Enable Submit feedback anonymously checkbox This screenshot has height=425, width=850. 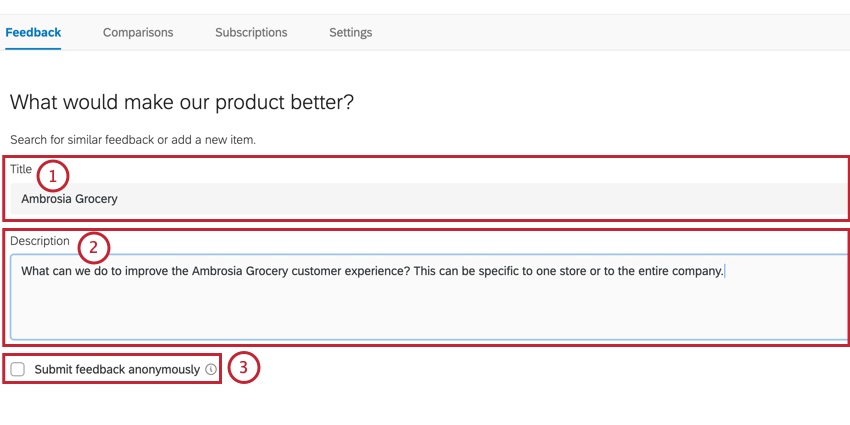(18, 370)
